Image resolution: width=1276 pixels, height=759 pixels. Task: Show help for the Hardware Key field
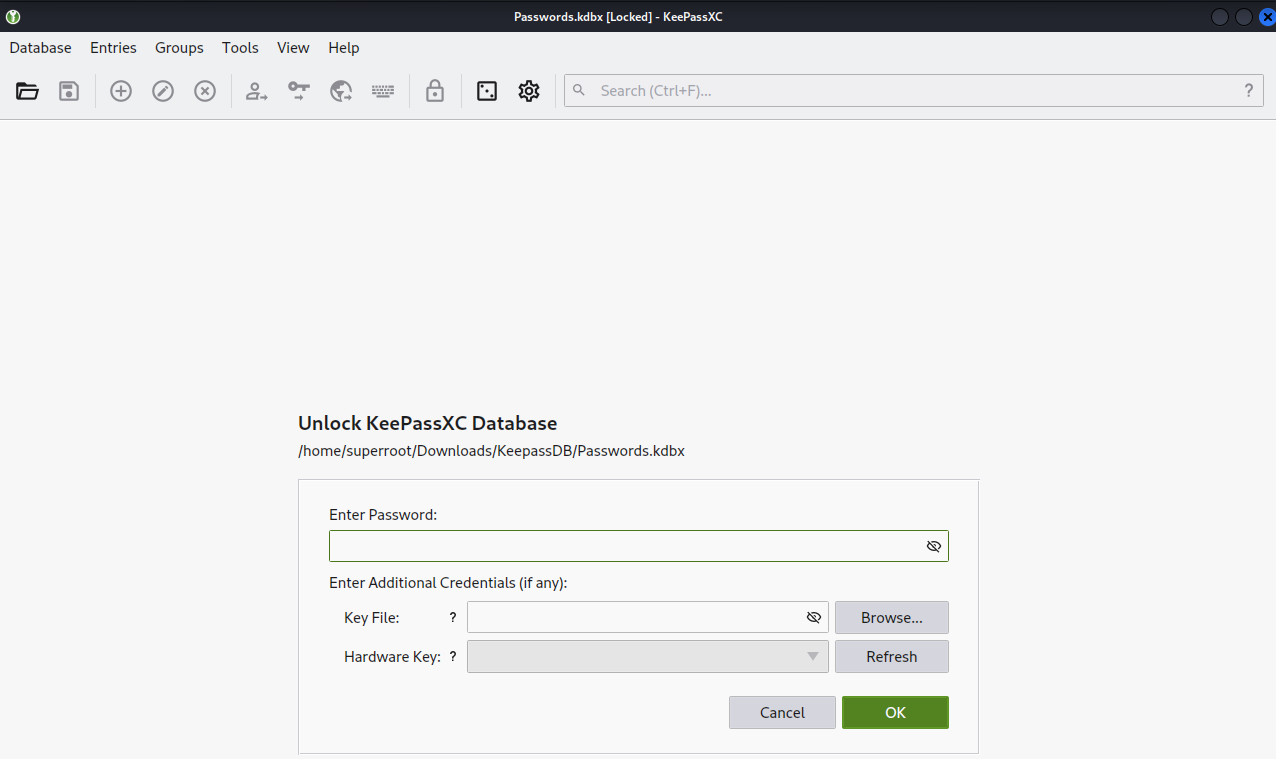click(453, 657)
